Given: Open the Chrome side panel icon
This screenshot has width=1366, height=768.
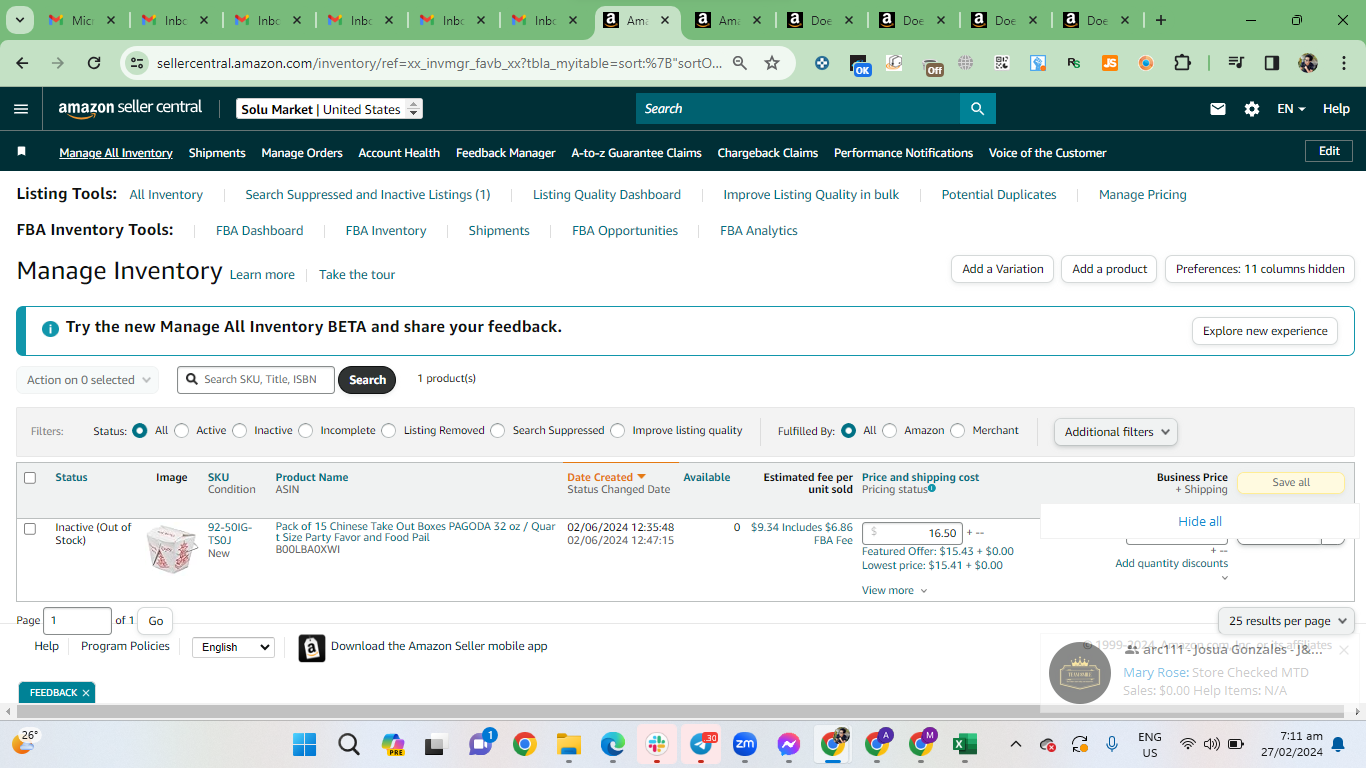Looking at the screenshot, I should pos(1272,63).
